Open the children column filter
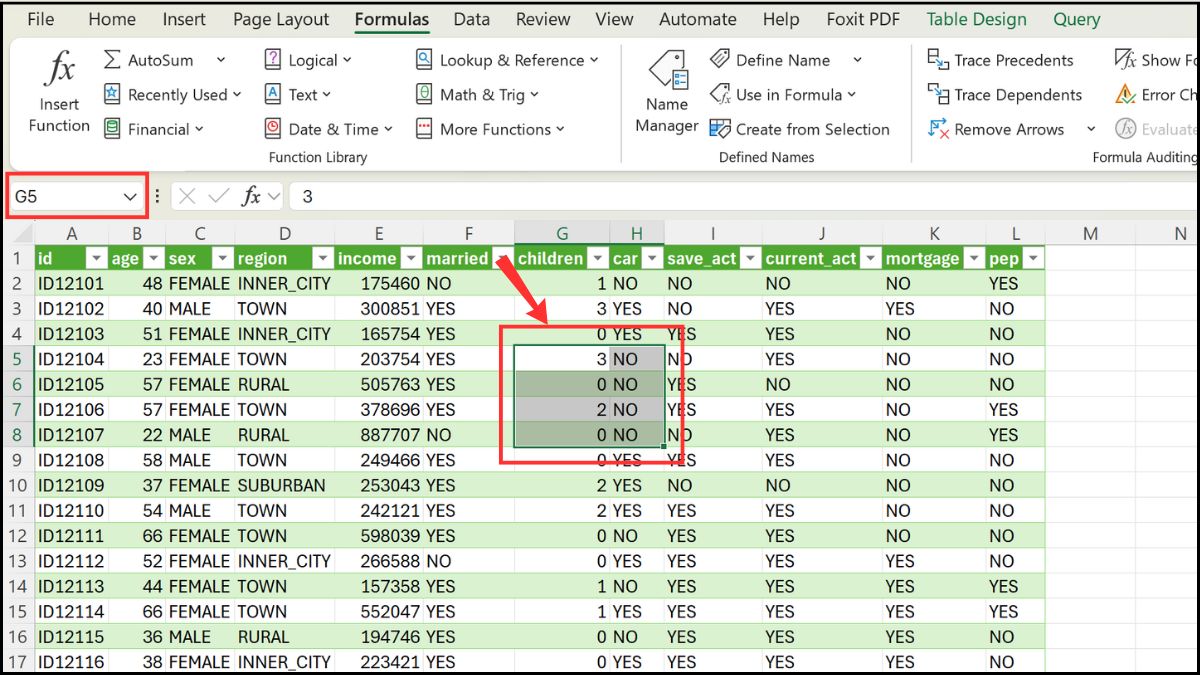1200x675 pixels. click(597, 258)
